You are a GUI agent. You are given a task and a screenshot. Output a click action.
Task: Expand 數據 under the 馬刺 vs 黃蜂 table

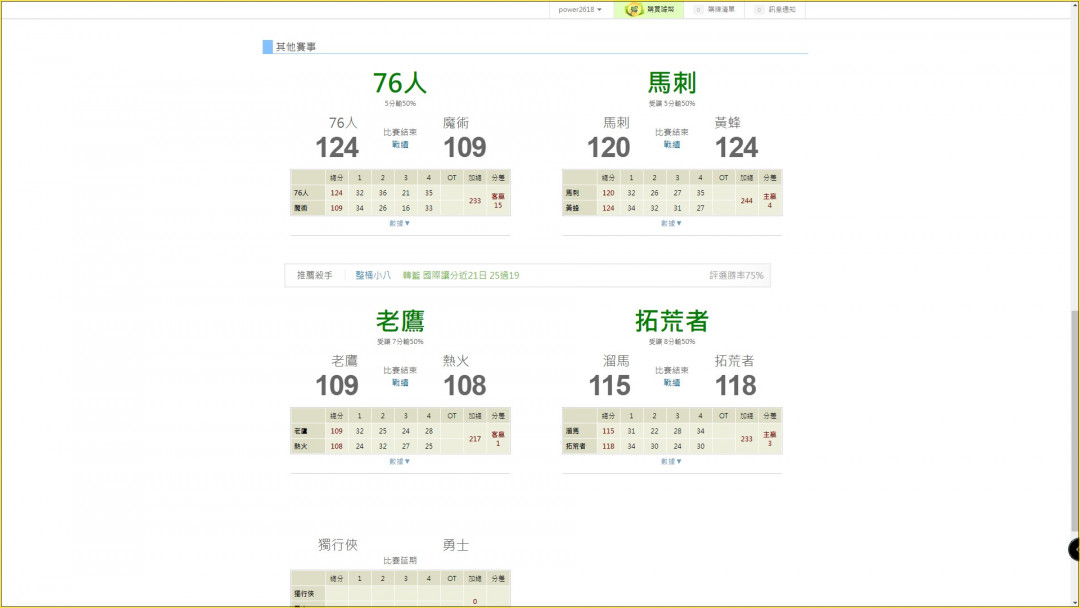point(671,223)
